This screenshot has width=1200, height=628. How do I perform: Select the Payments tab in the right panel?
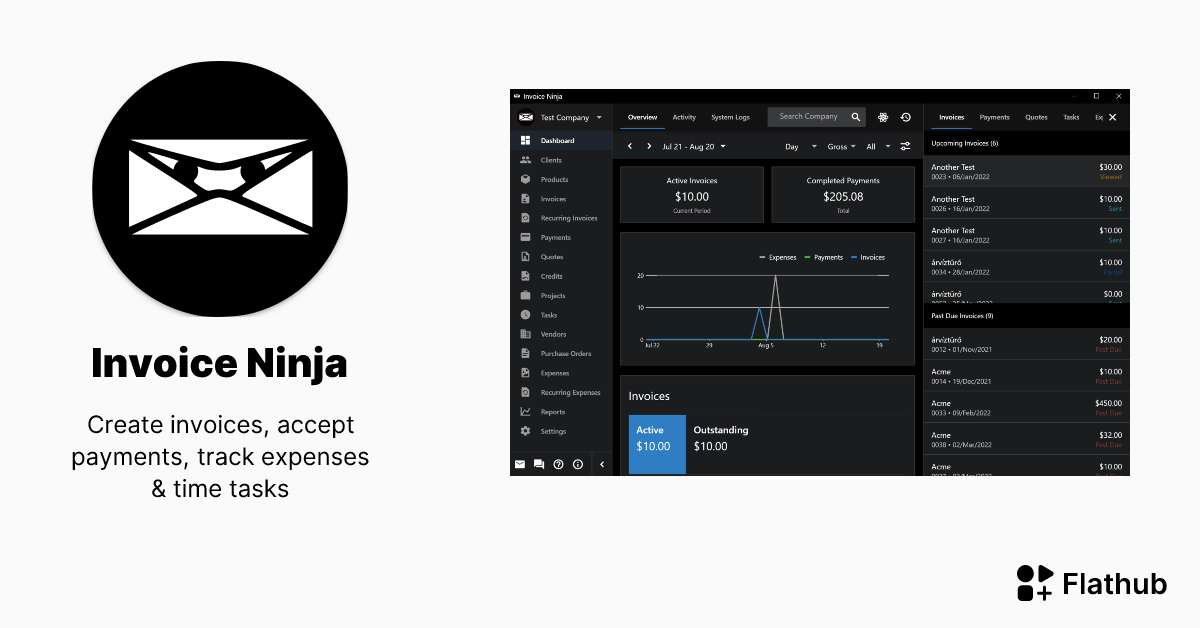994,117
